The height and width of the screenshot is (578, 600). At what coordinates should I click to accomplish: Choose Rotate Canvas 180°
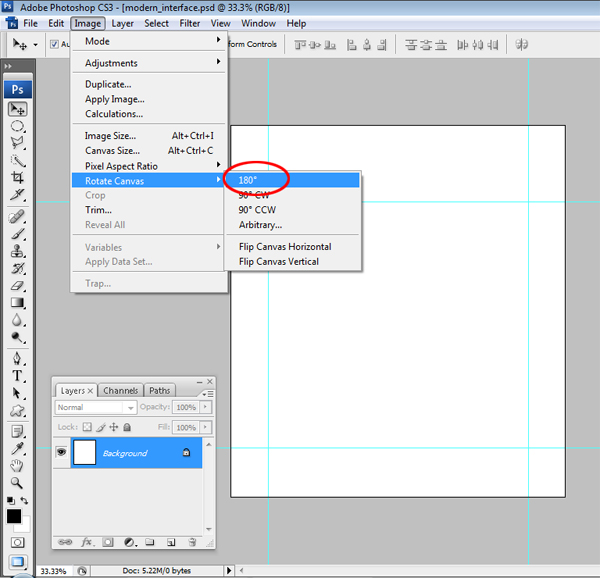point(292,180)
